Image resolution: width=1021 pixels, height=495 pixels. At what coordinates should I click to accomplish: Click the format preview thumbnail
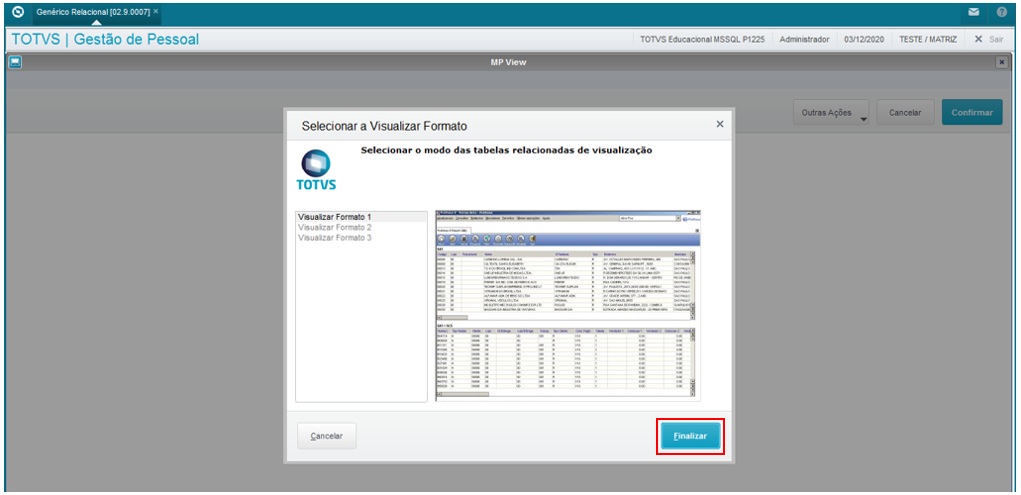click(568, 304)
